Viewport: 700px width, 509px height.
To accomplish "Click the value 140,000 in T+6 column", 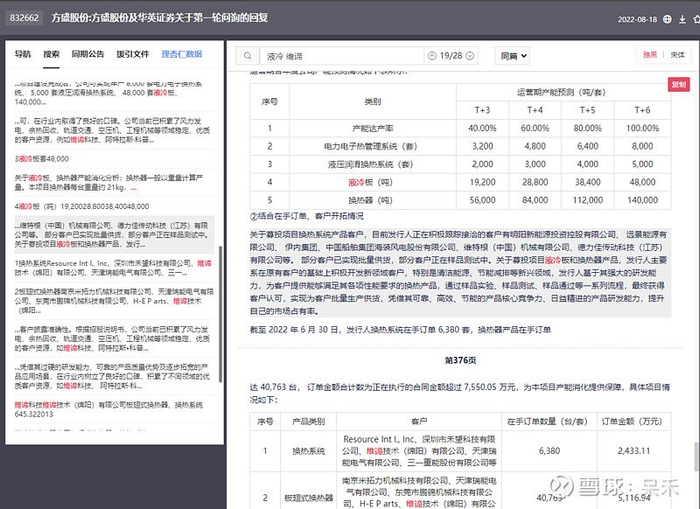I will (642, 200).
